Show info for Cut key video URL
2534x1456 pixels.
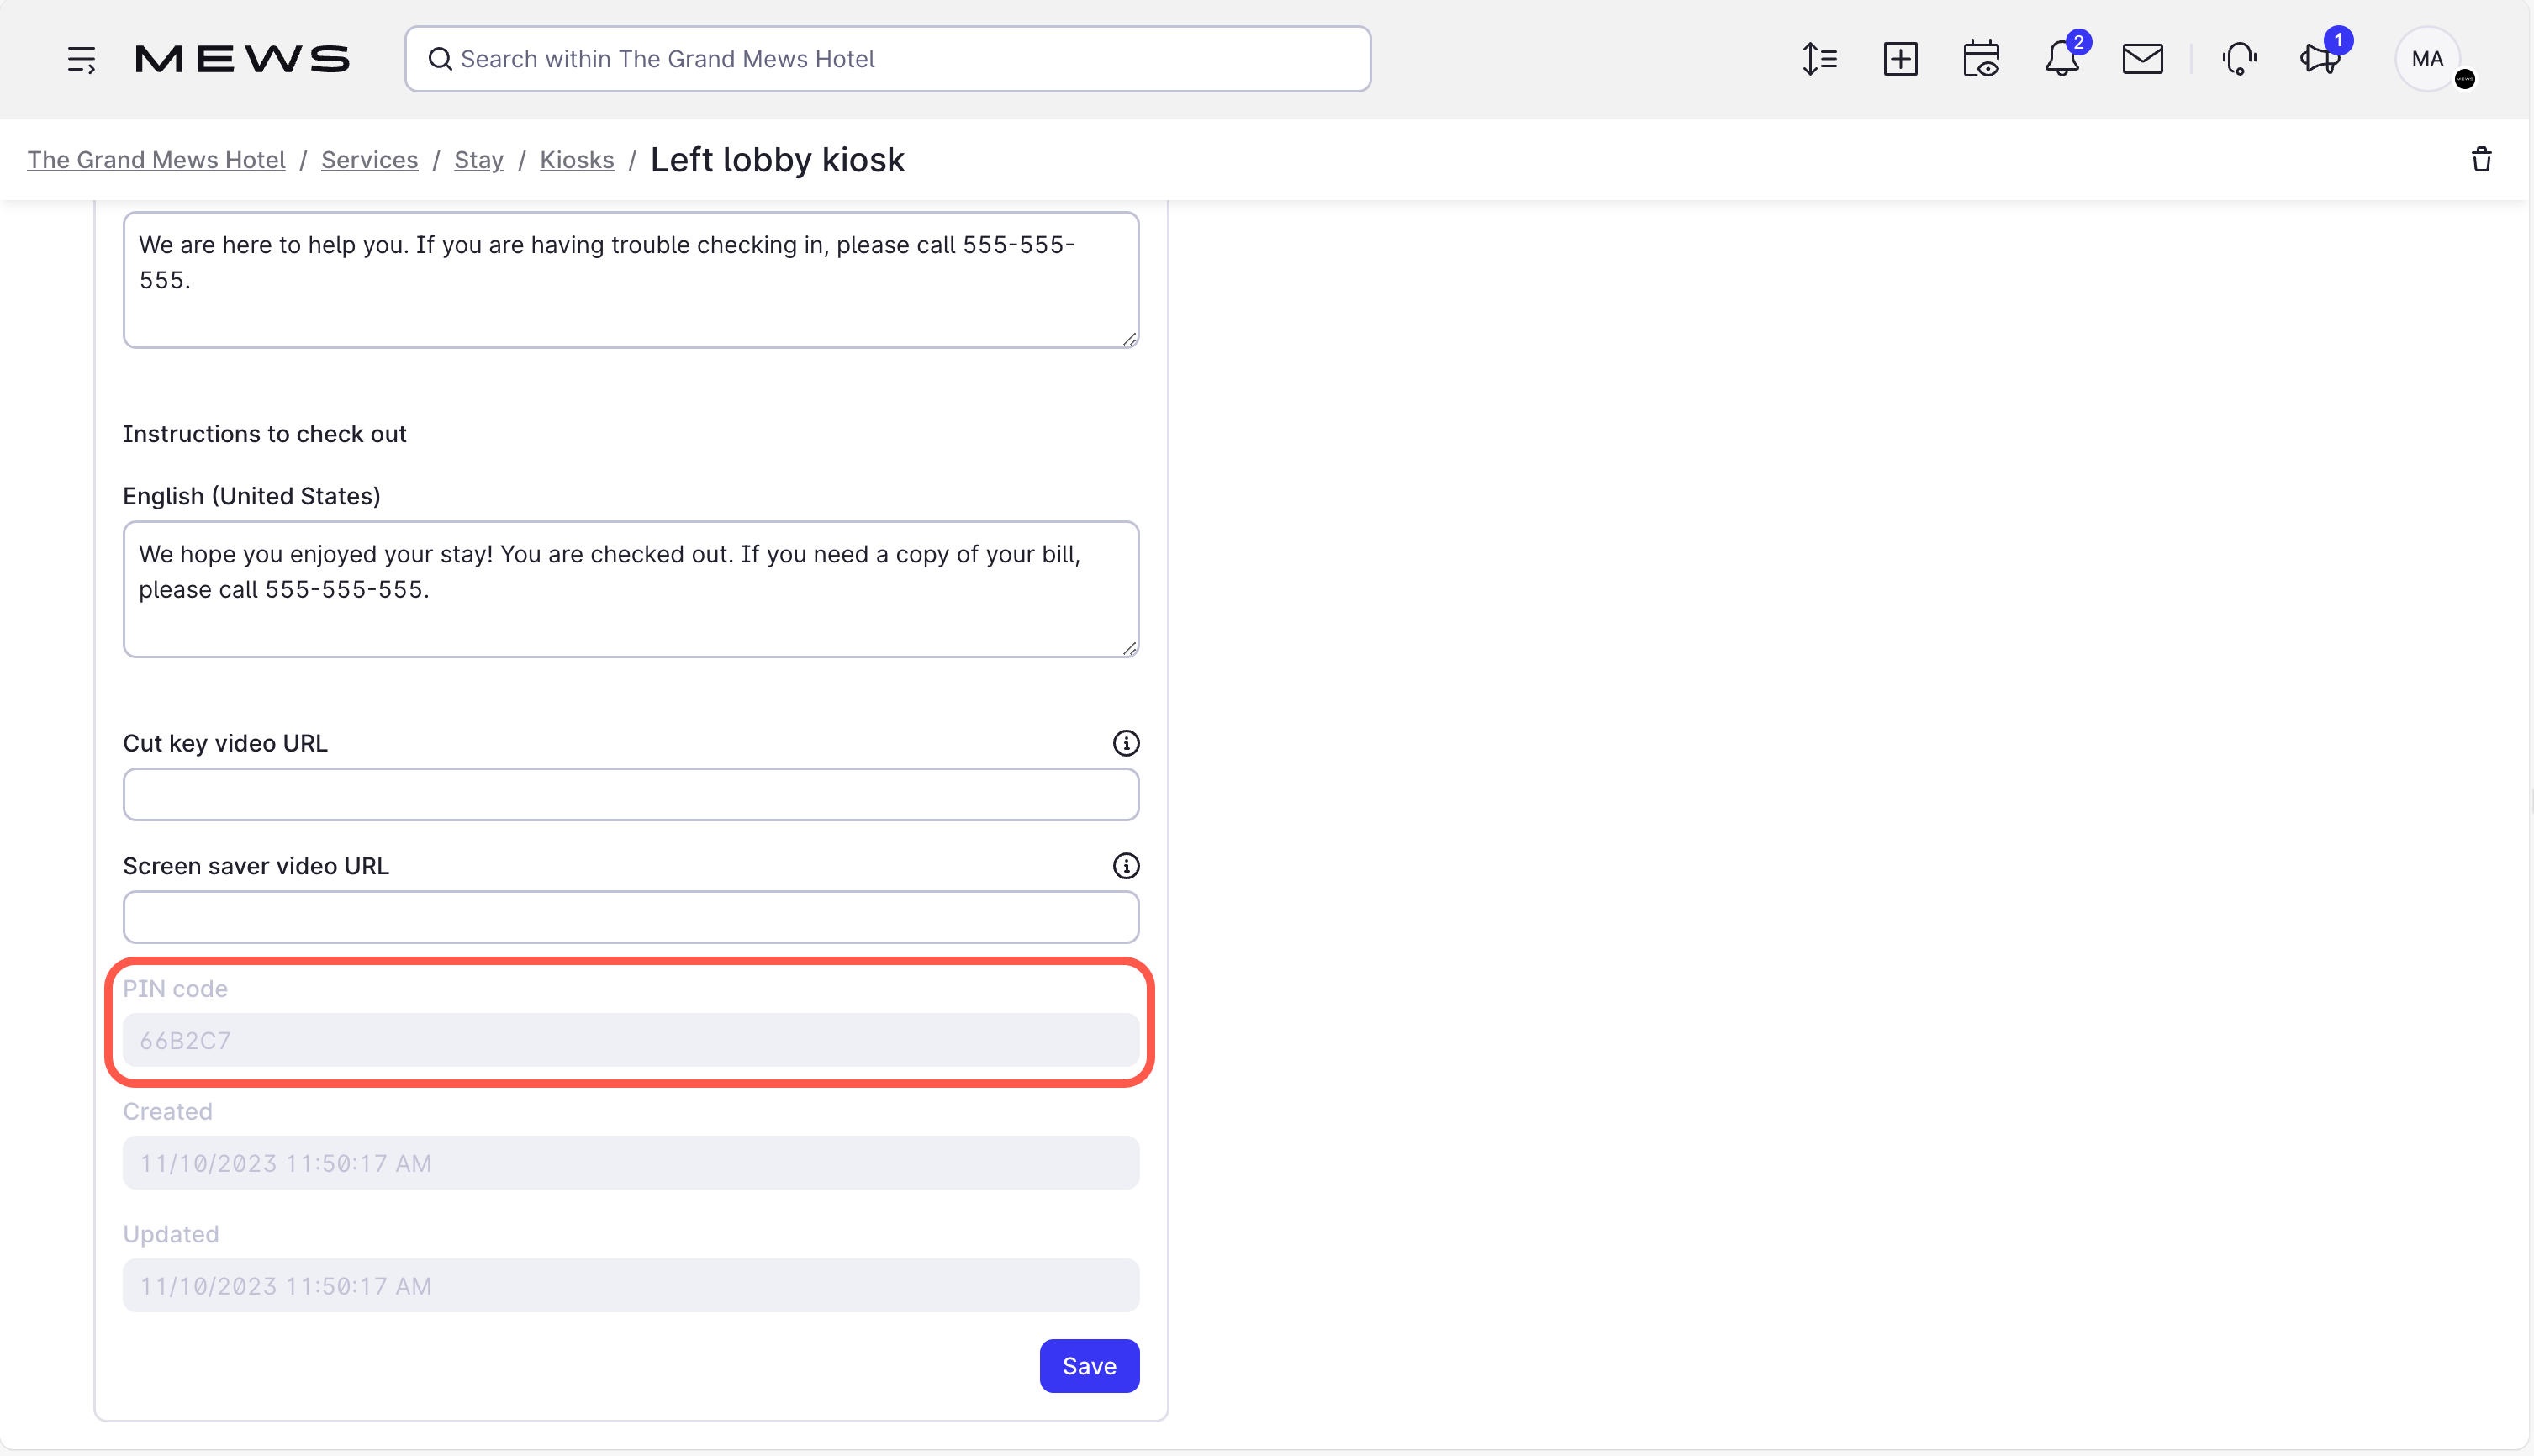1126,743
